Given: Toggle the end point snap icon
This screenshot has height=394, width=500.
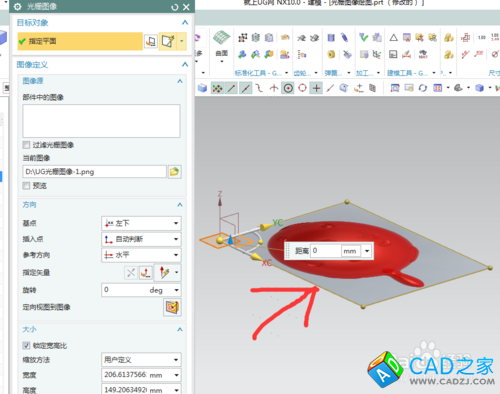Looking at the screenshot, I should click(231, 88).
